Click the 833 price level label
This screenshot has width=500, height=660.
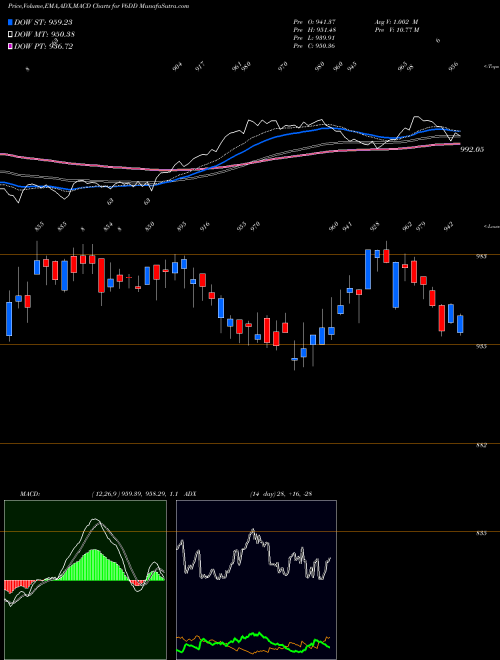click(x=481, y=533)
